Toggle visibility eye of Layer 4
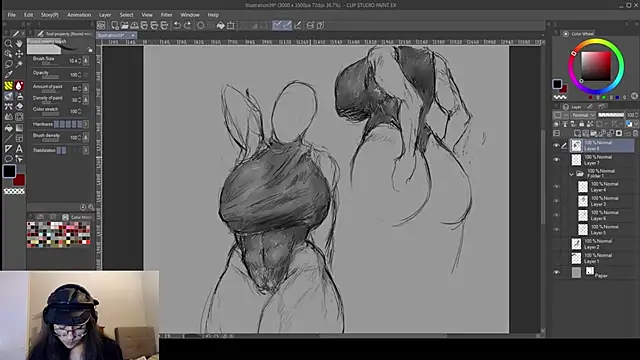640x360 pixels. [556, 187]
